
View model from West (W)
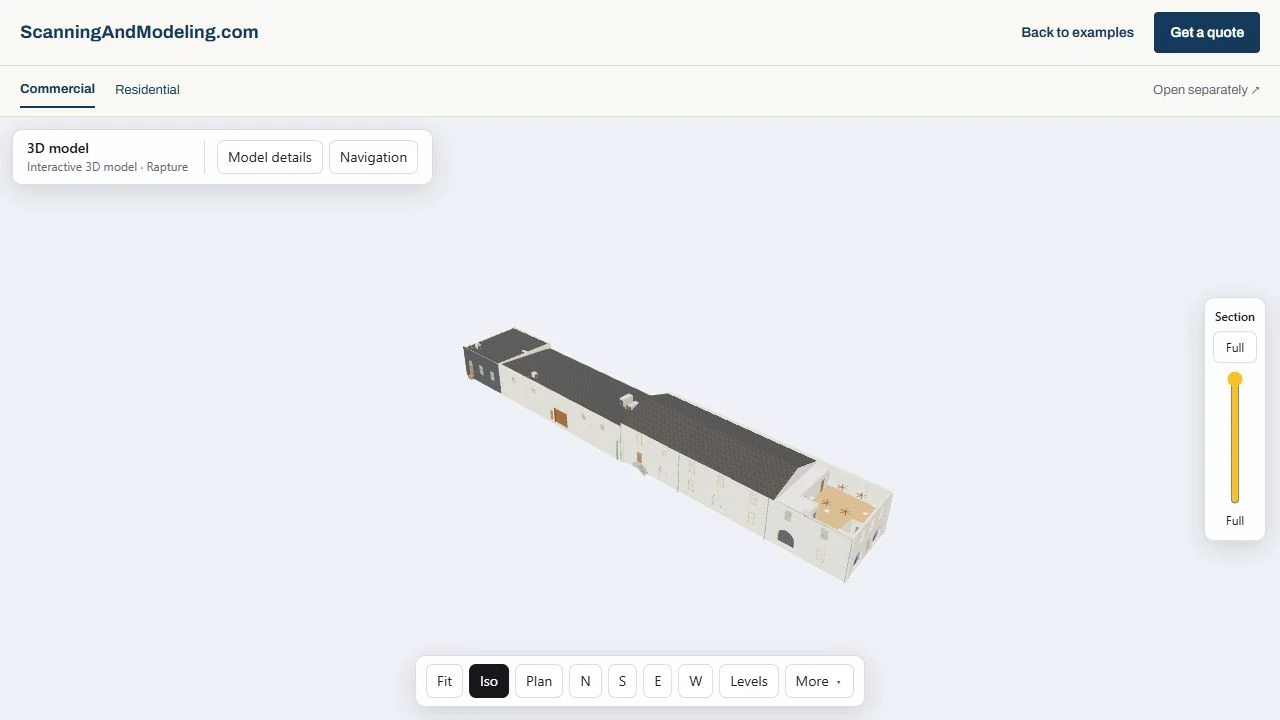click(x=695, y=681)
